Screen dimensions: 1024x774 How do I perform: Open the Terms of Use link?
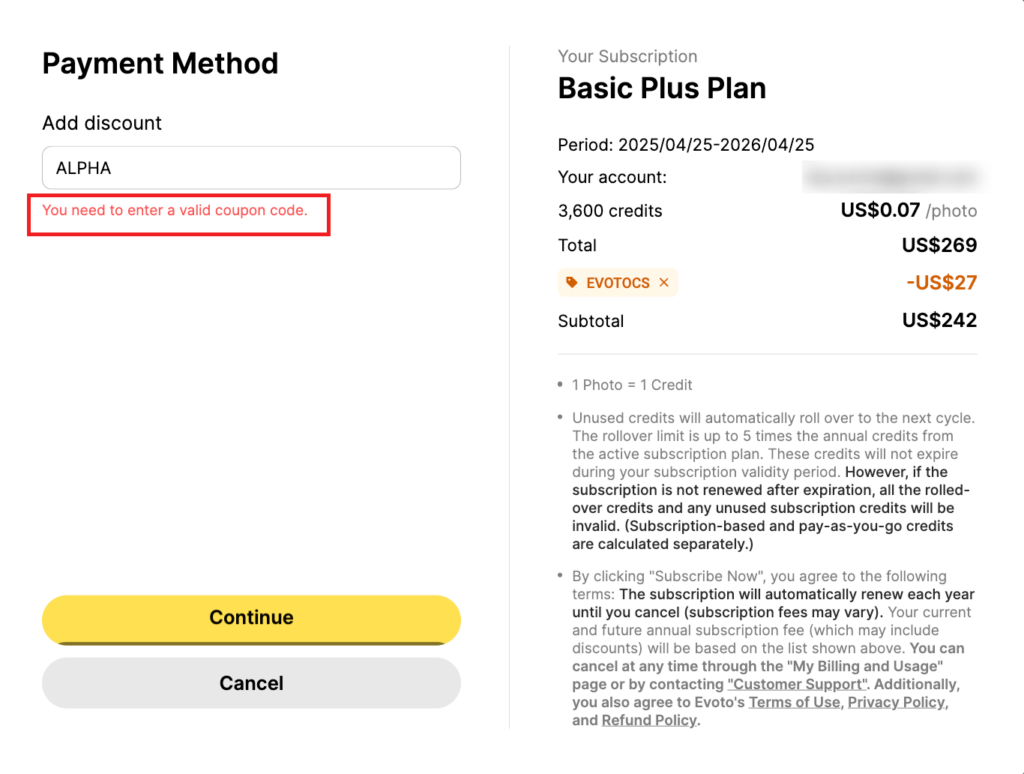[794, 702]
